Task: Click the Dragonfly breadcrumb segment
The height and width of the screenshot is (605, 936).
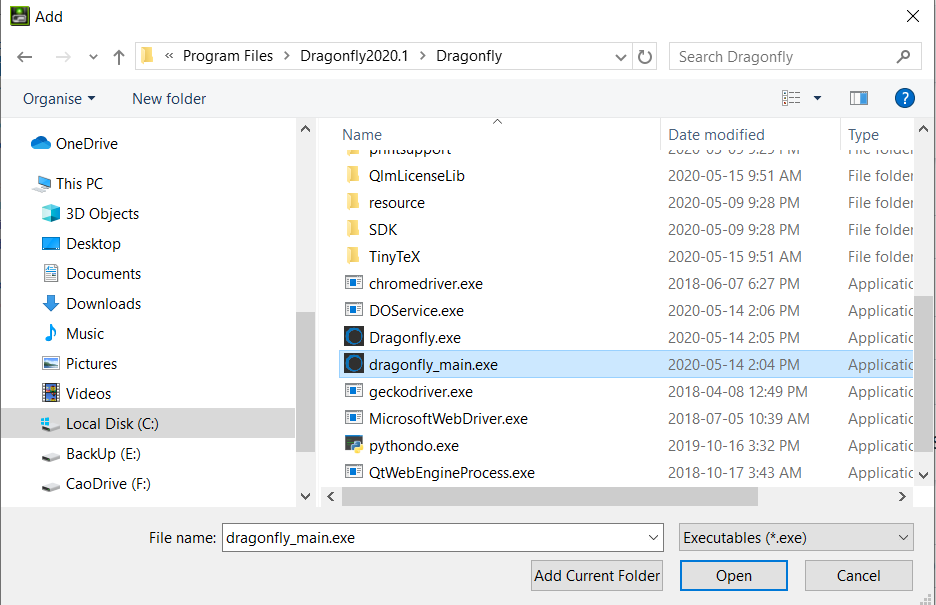Action: coord(469,56)
